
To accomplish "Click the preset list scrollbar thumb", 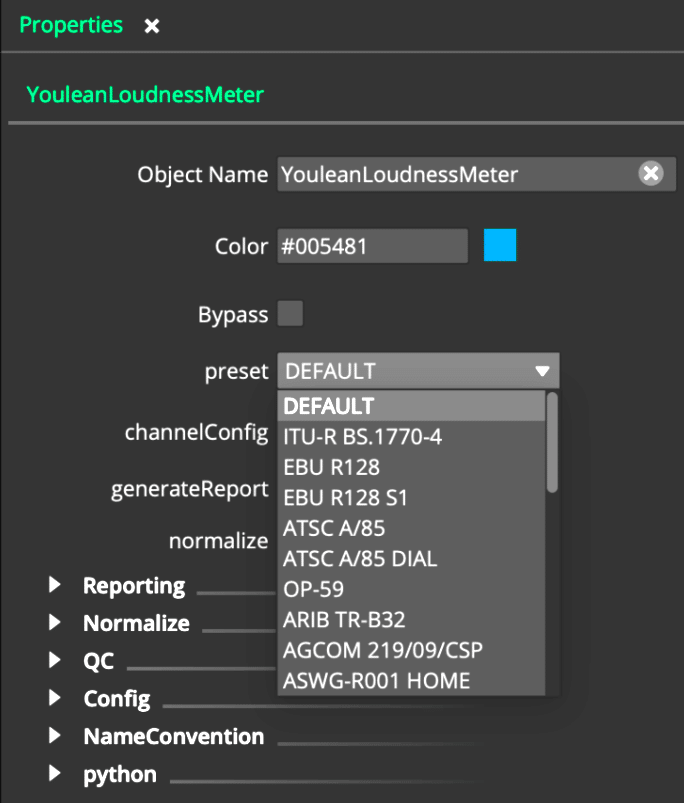I will click(552, 442).
